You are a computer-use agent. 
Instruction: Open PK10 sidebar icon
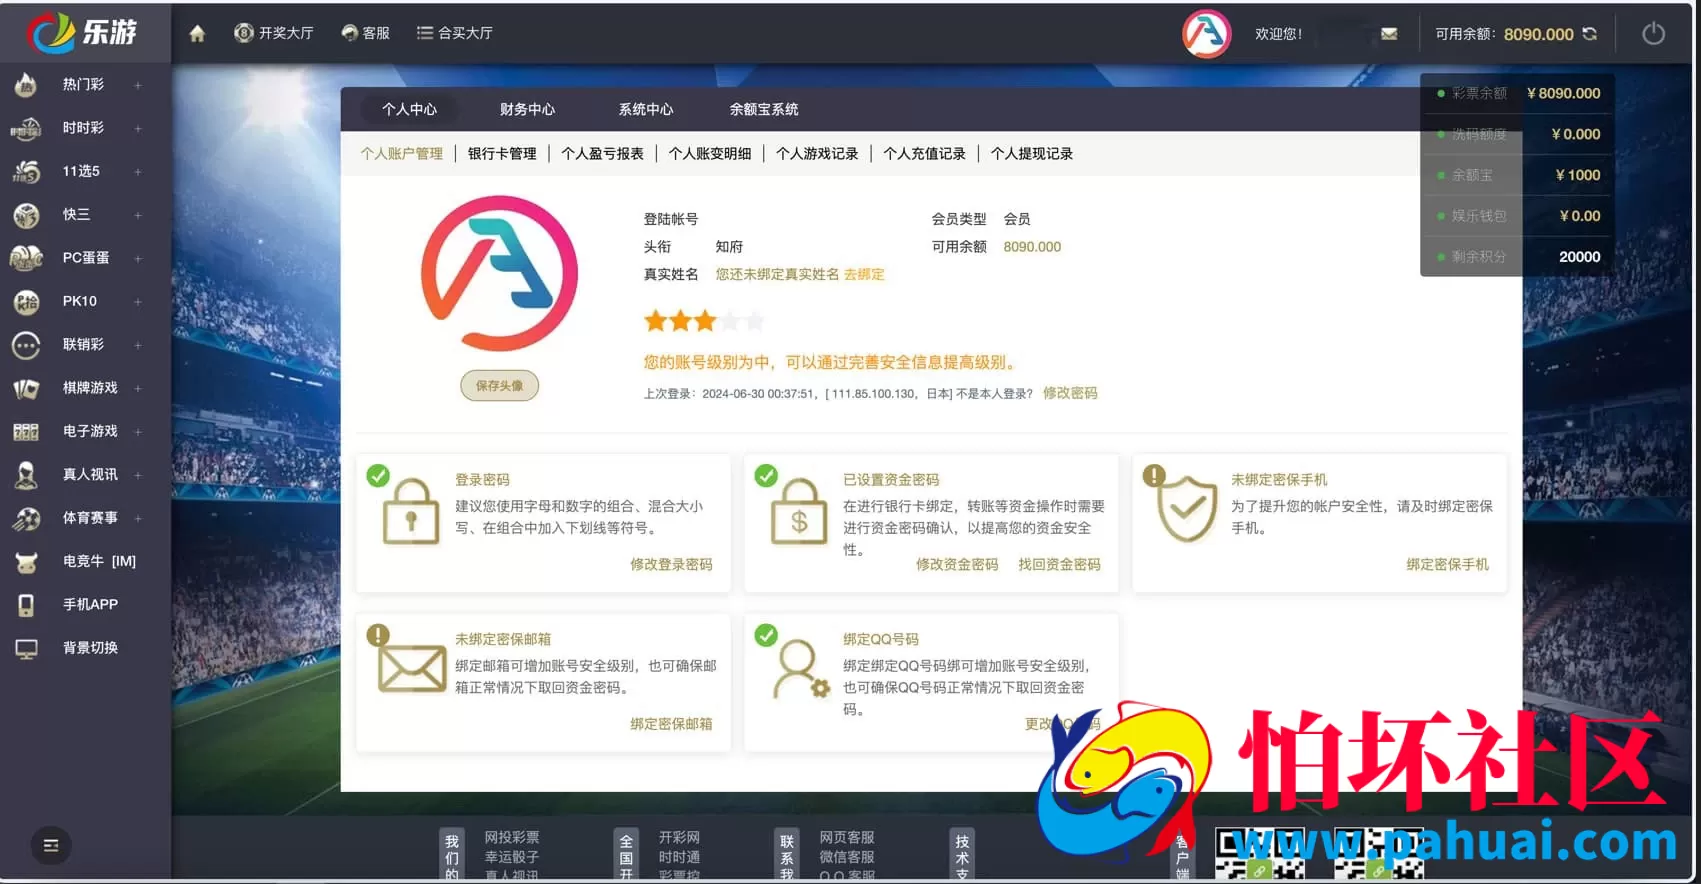pyautogui.click(x=26, y=301)
